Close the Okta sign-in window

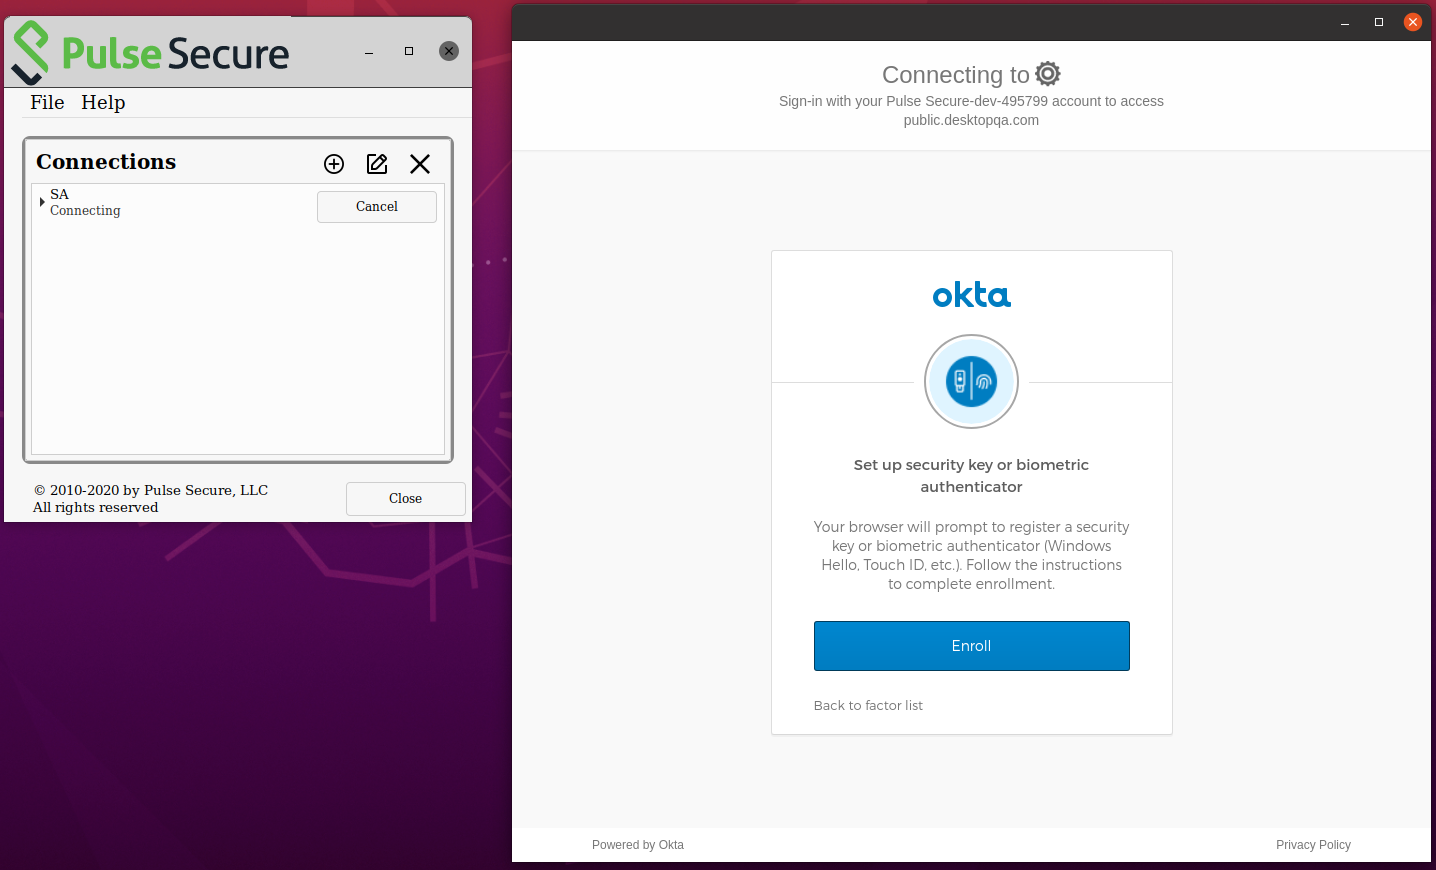click(1413, 22)
